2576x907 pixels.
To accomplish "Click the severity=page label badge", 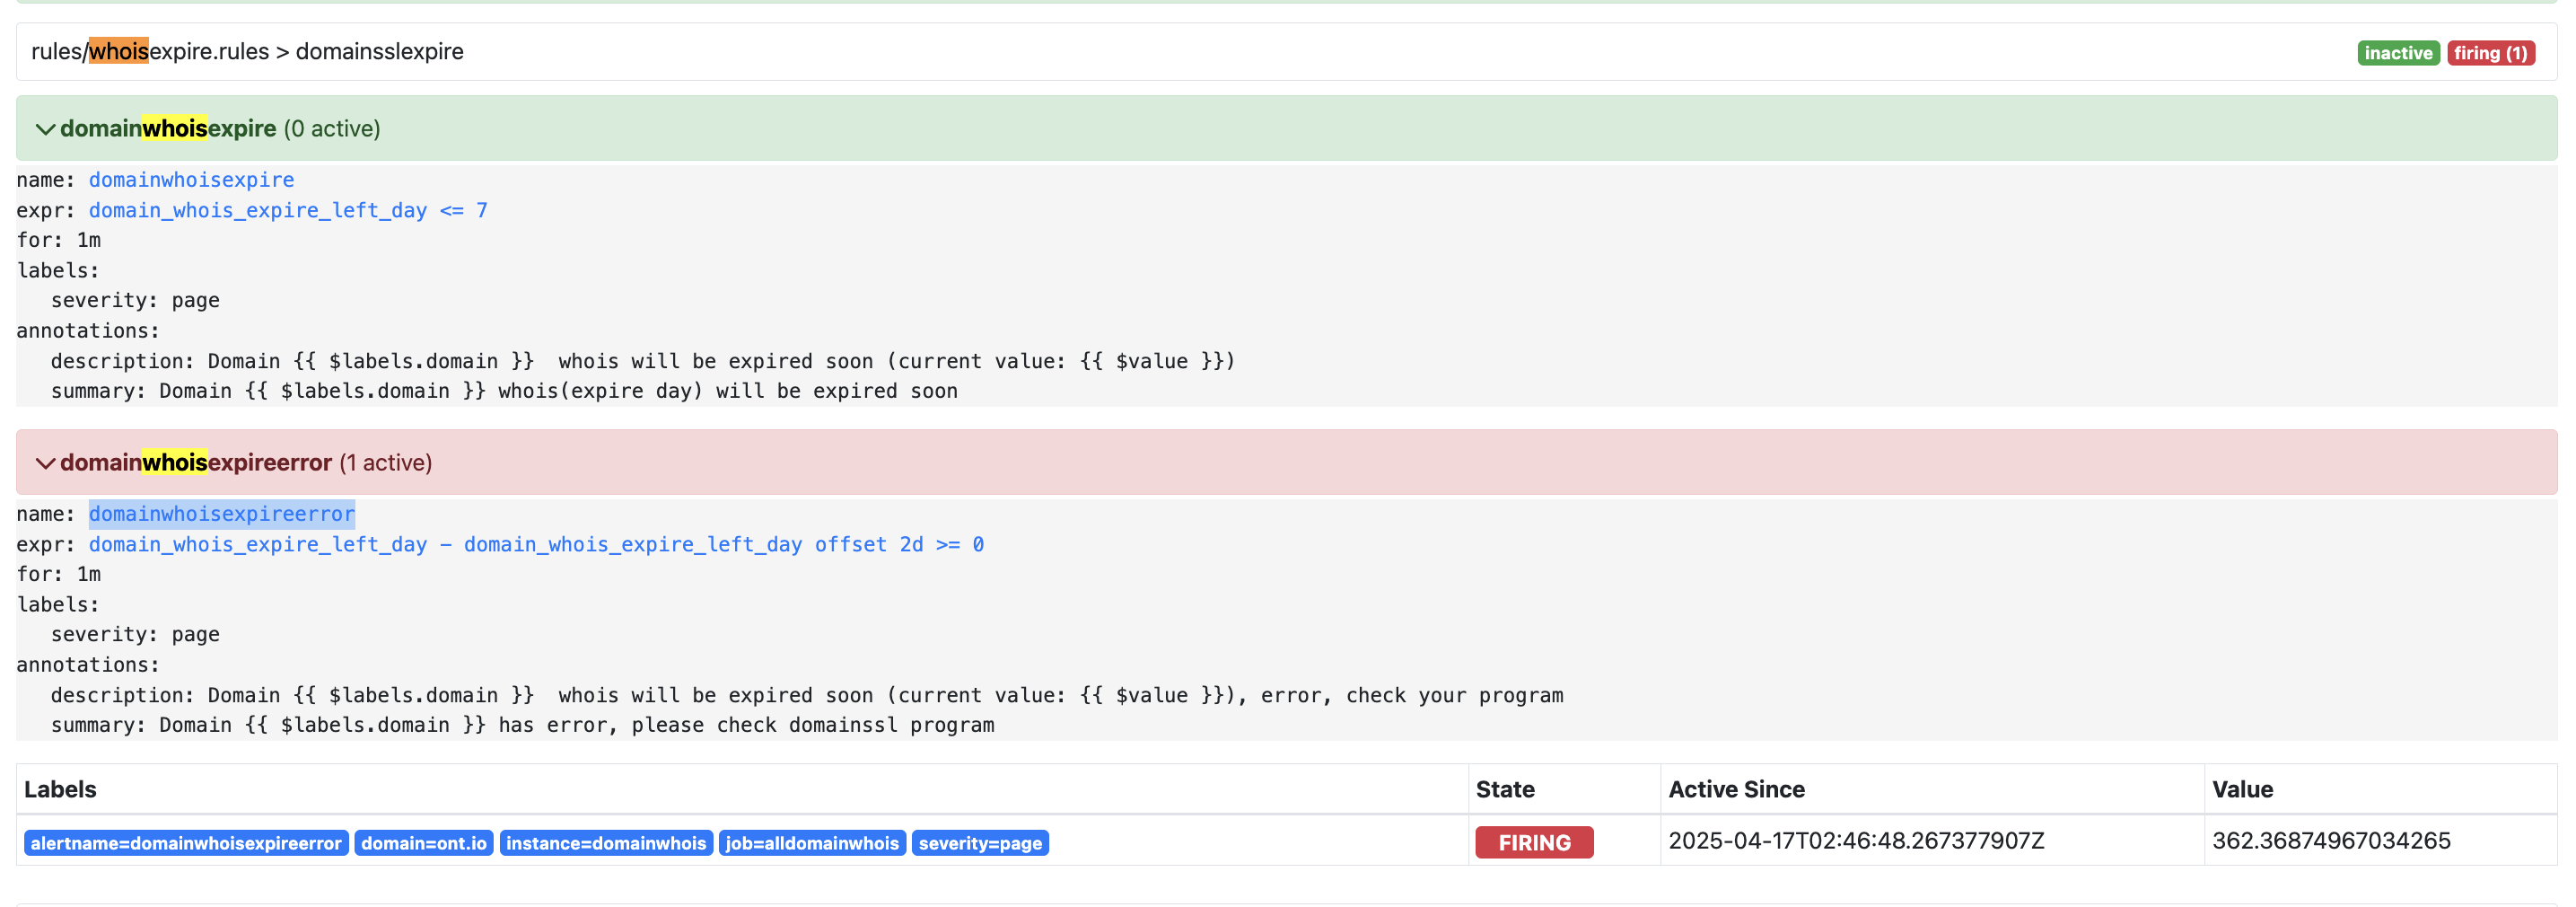I will (980, 843).
